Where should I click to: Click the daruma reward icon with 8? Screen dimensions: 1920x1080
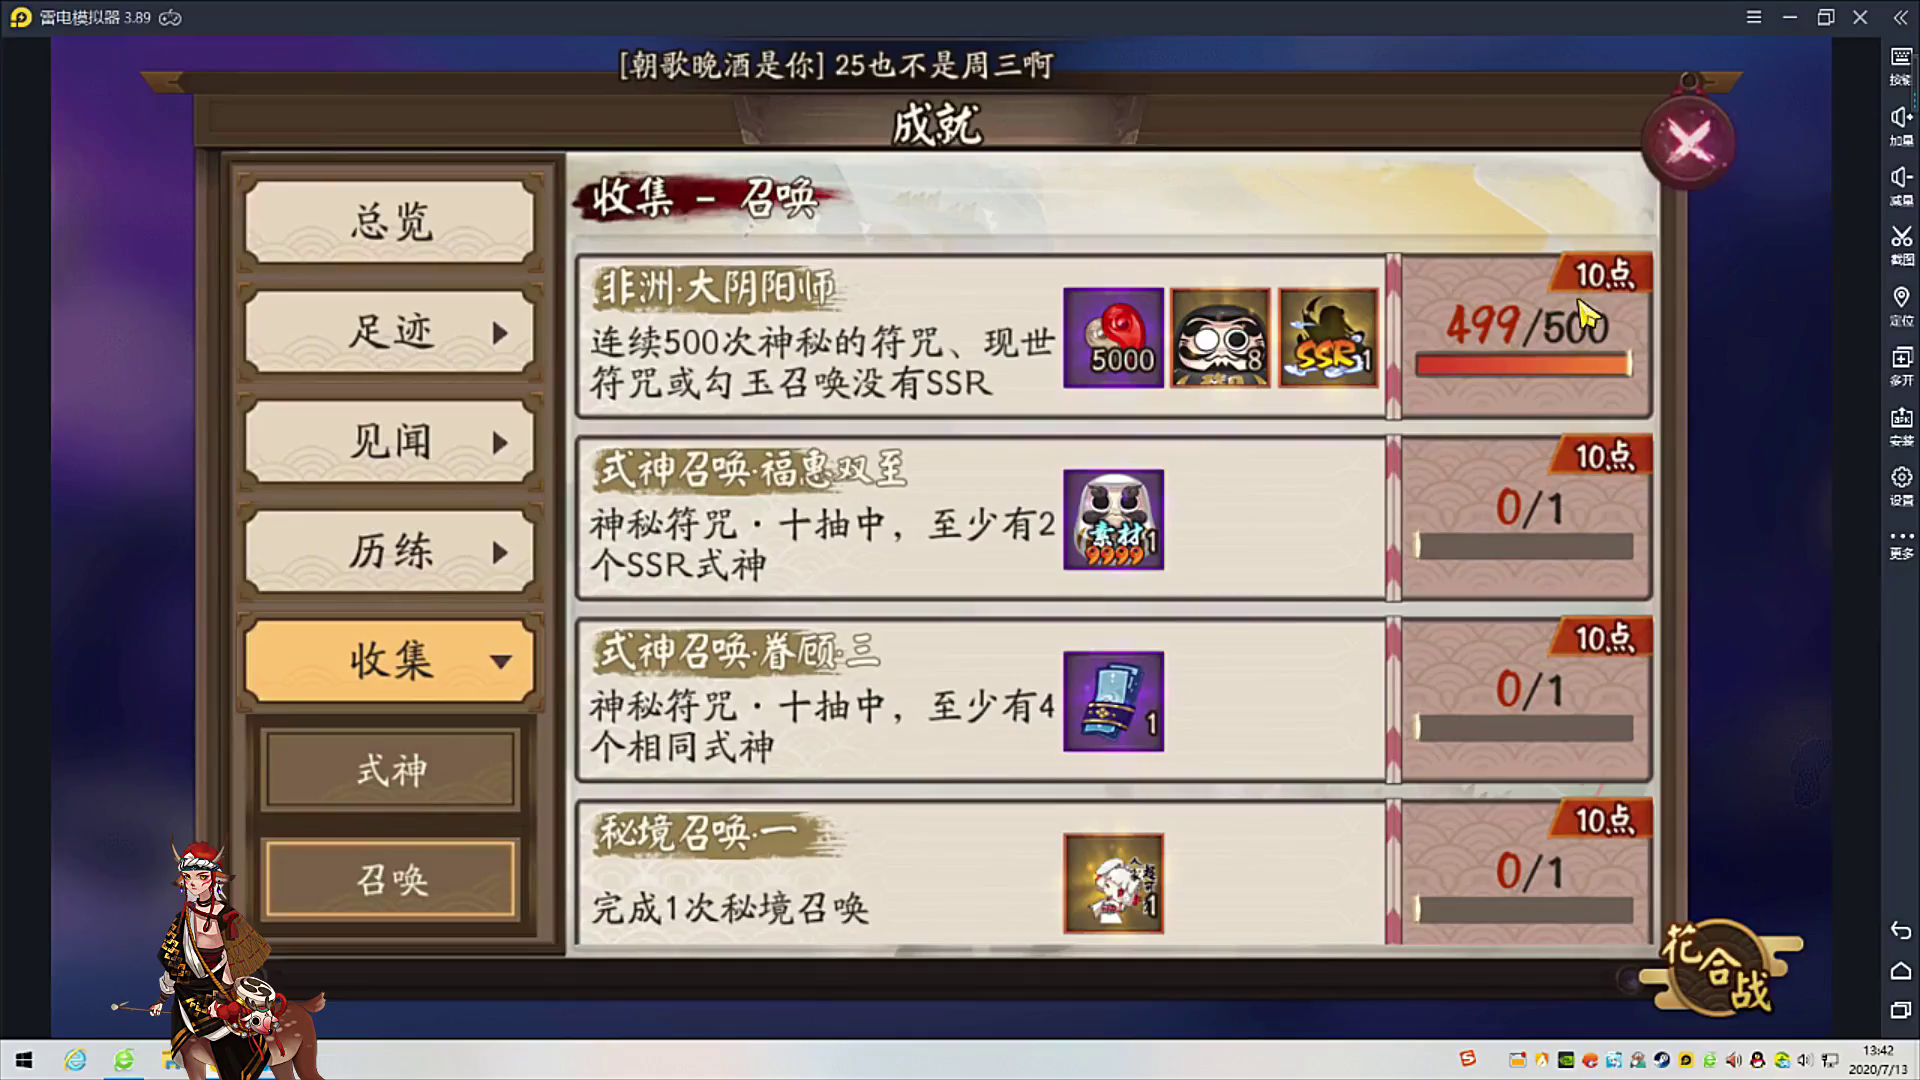1220,338
